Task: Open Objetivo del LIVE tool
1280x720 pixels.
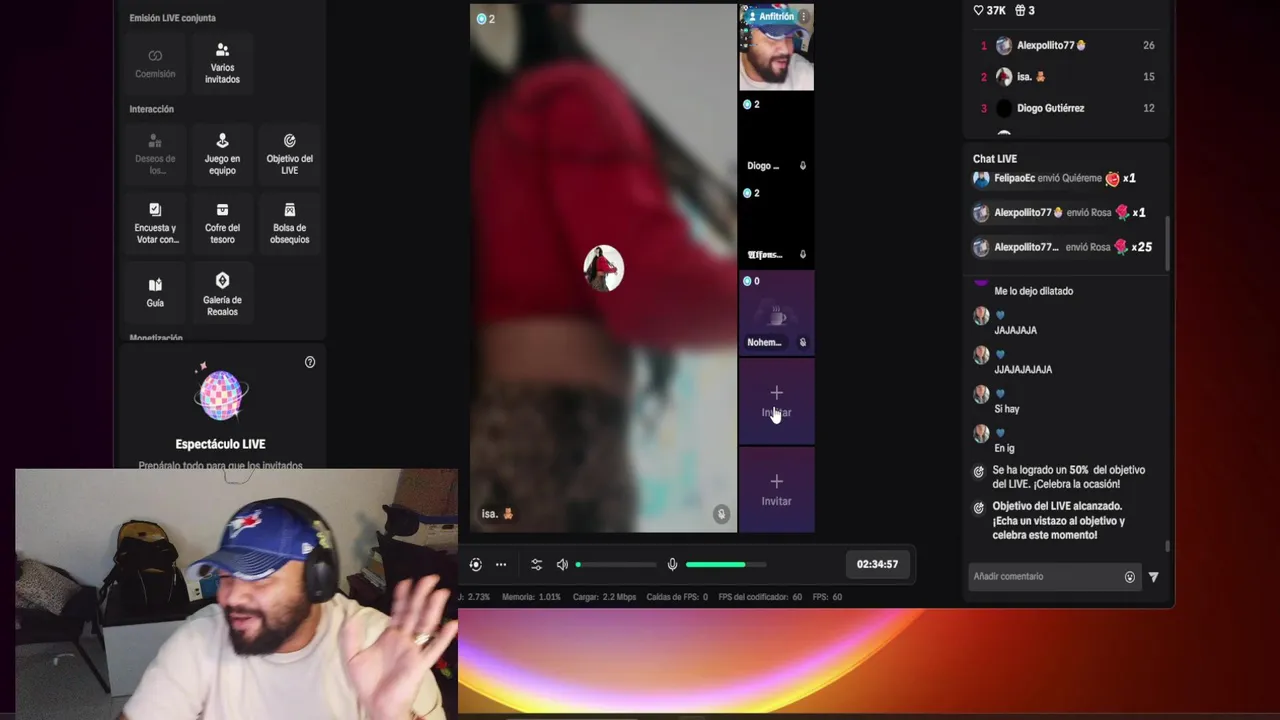Action: click(x=289, y=153)
